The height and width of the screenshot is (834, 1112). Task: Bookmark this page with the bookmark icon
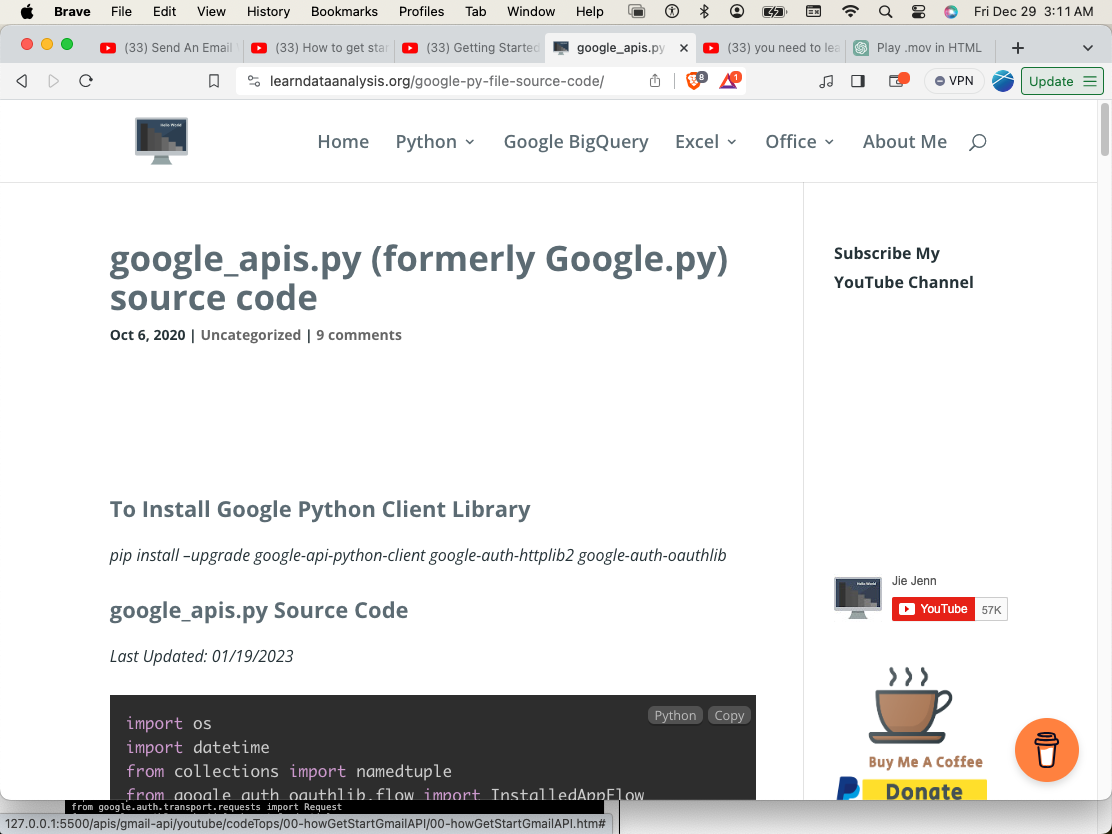coord(213,81)
